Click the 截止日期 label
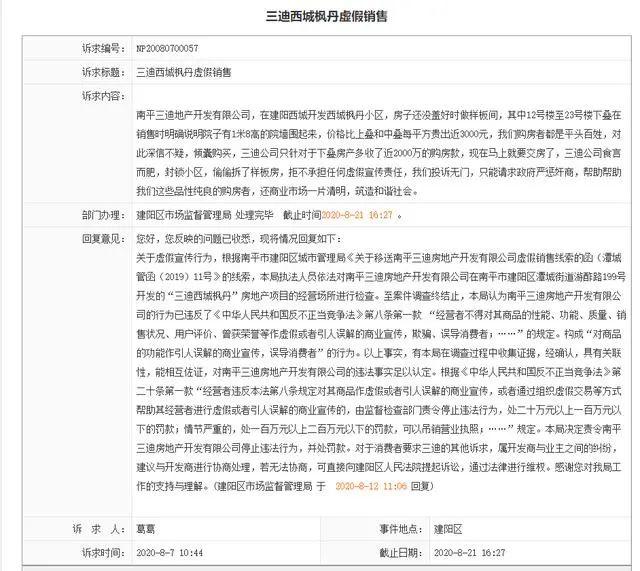 (x=401, y=553)
